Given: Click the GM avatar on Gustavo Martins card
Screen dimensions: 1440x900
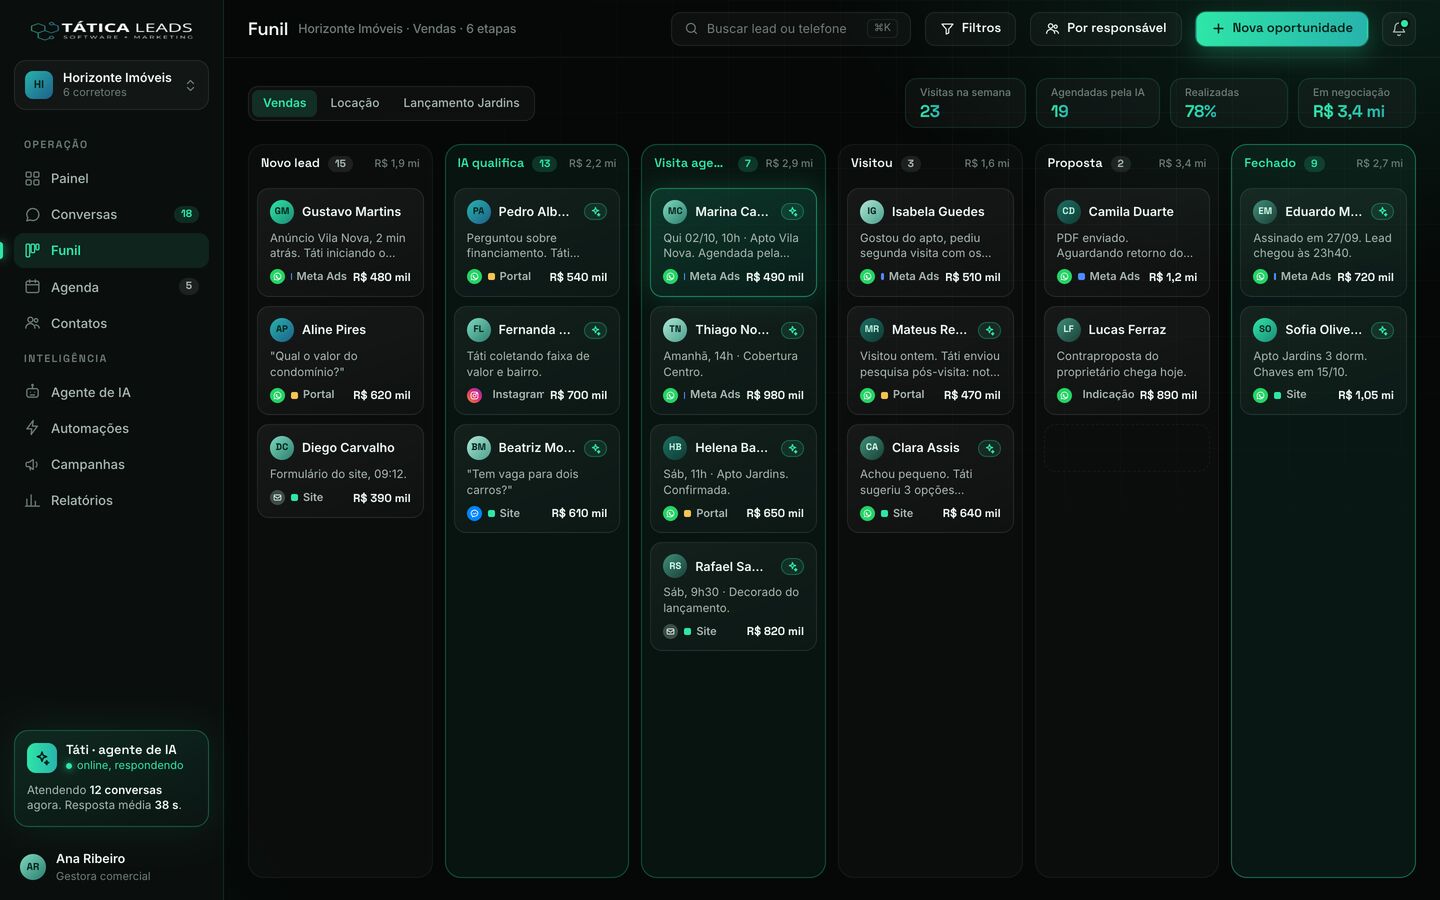Looking at the screenshot, I should click(x=282, y=211).
